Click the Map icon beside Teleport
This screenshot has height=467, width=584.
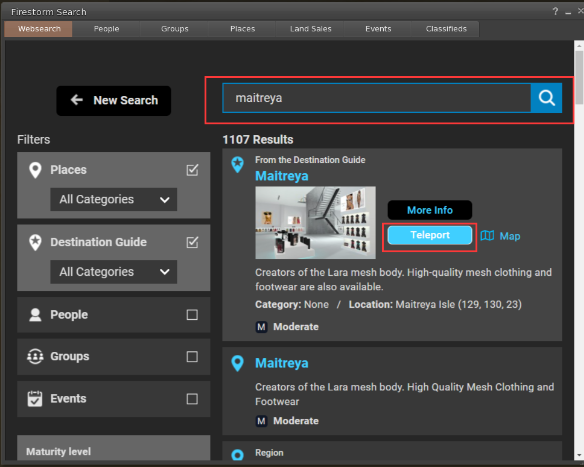pos(487,235)
